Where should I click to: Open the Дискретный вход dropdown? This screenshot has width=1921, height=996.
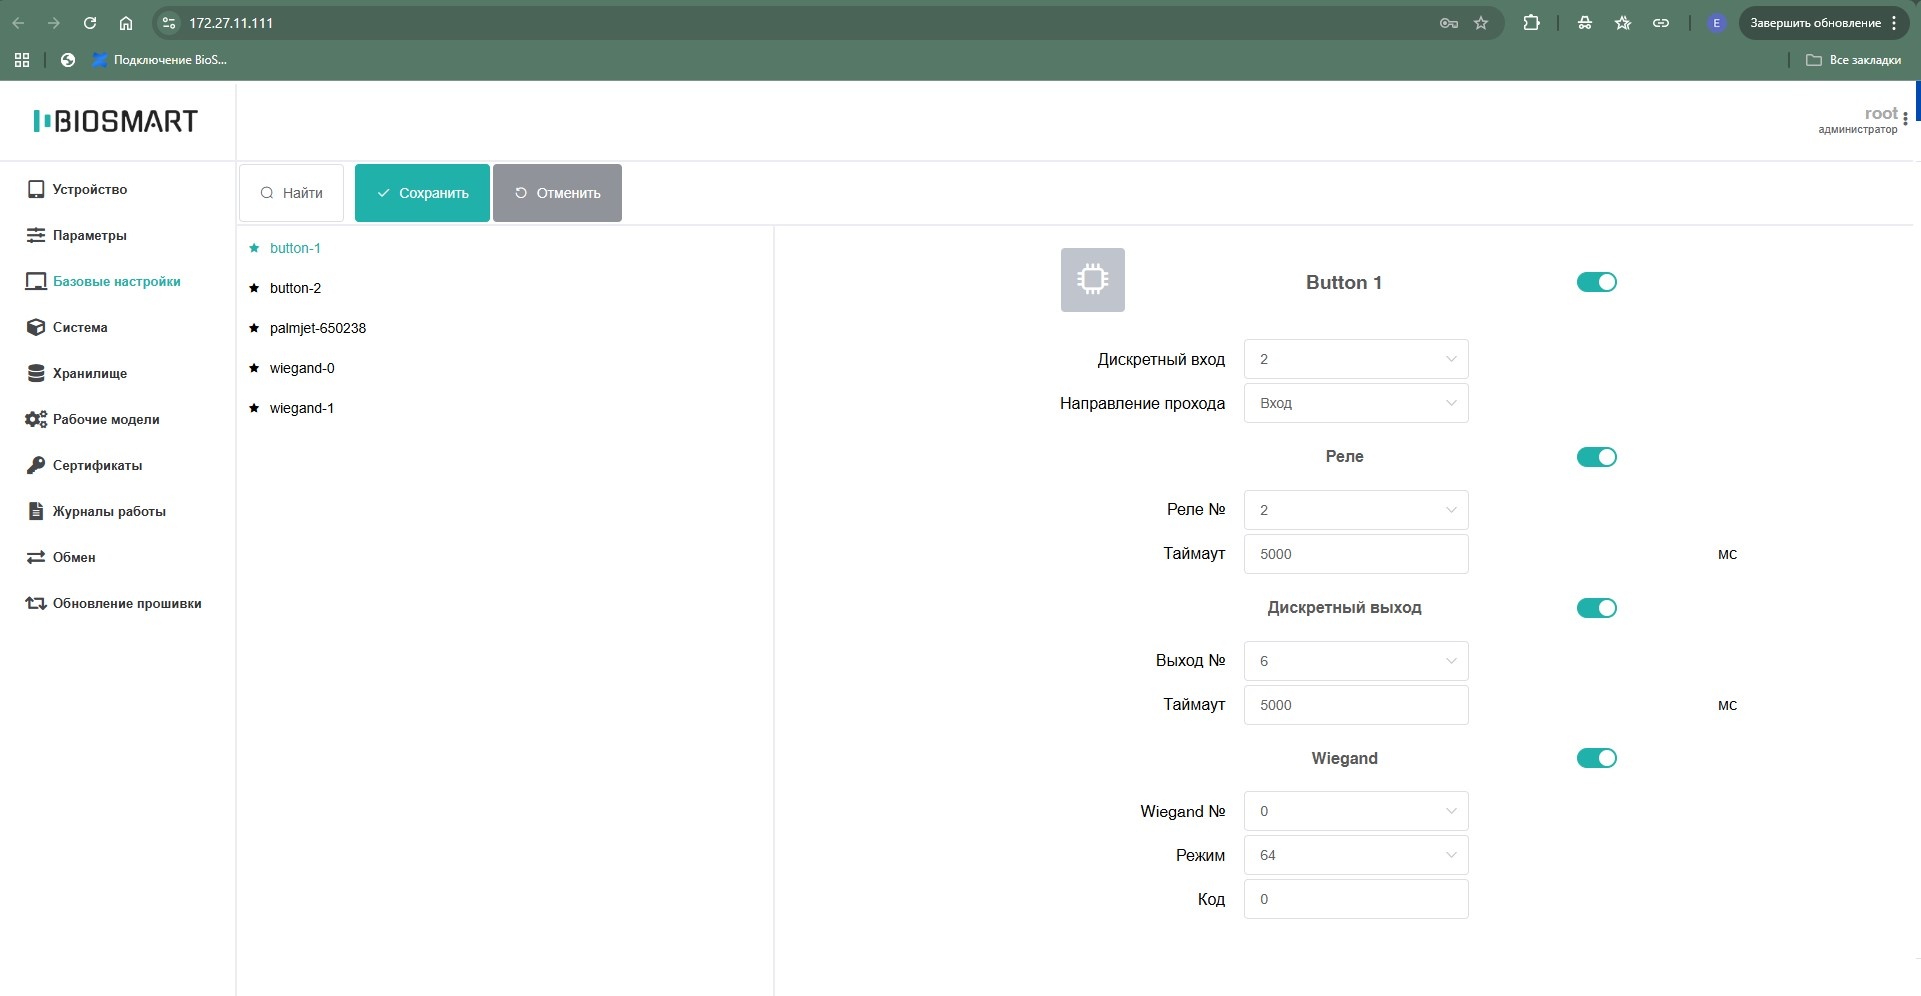coord(1356,359)
